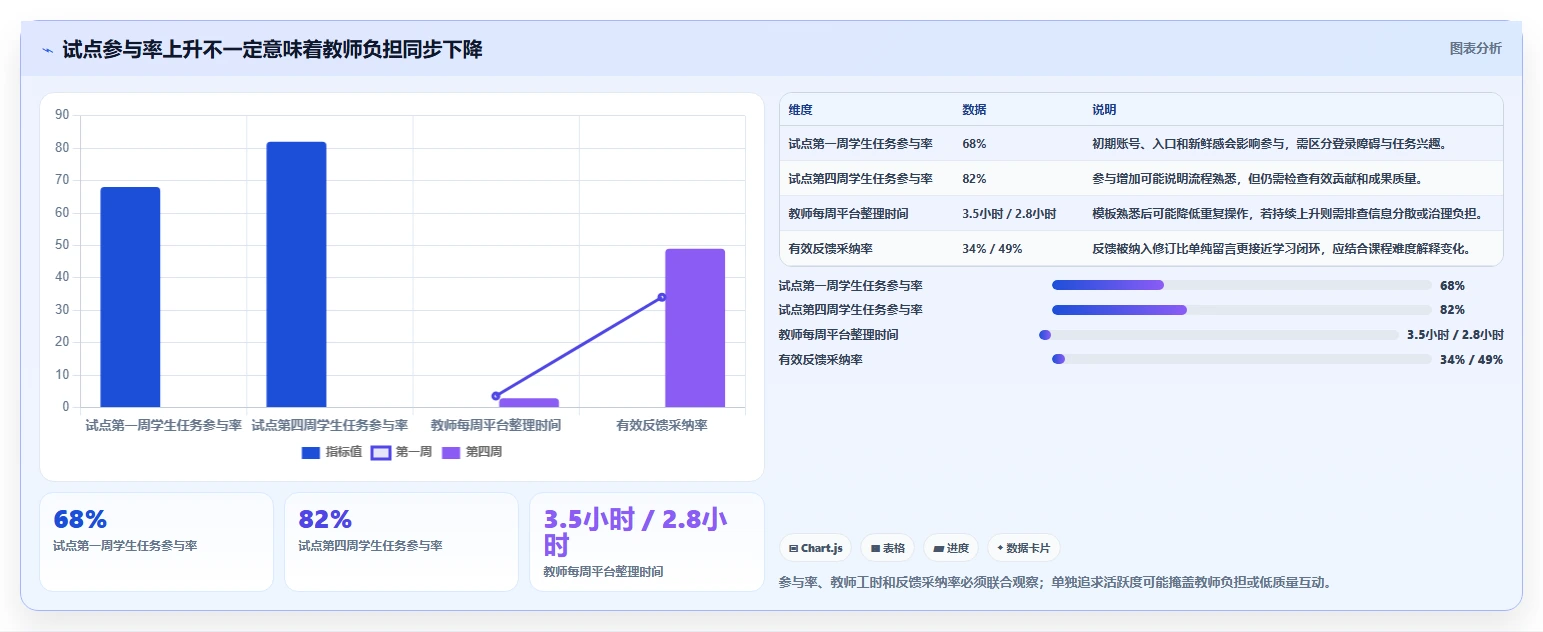
Task: Click the 68% value beside the progress bar
Action: pyautogui.click(x=1452, y=286)
